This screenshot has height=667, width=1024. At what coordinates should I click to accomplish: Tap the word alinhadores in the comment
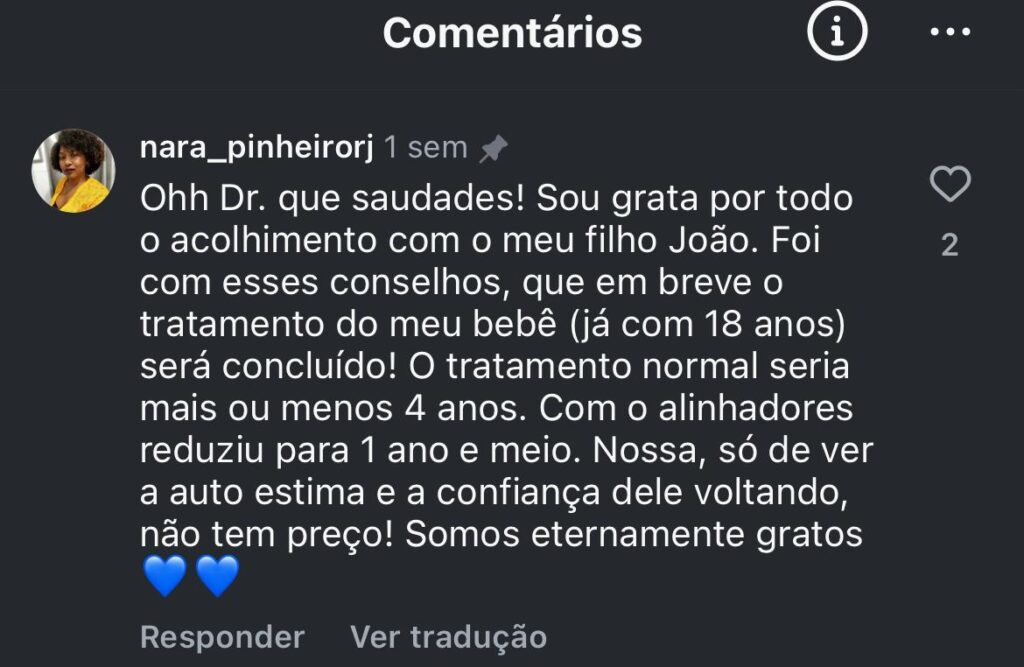click(x=756, y=408)
